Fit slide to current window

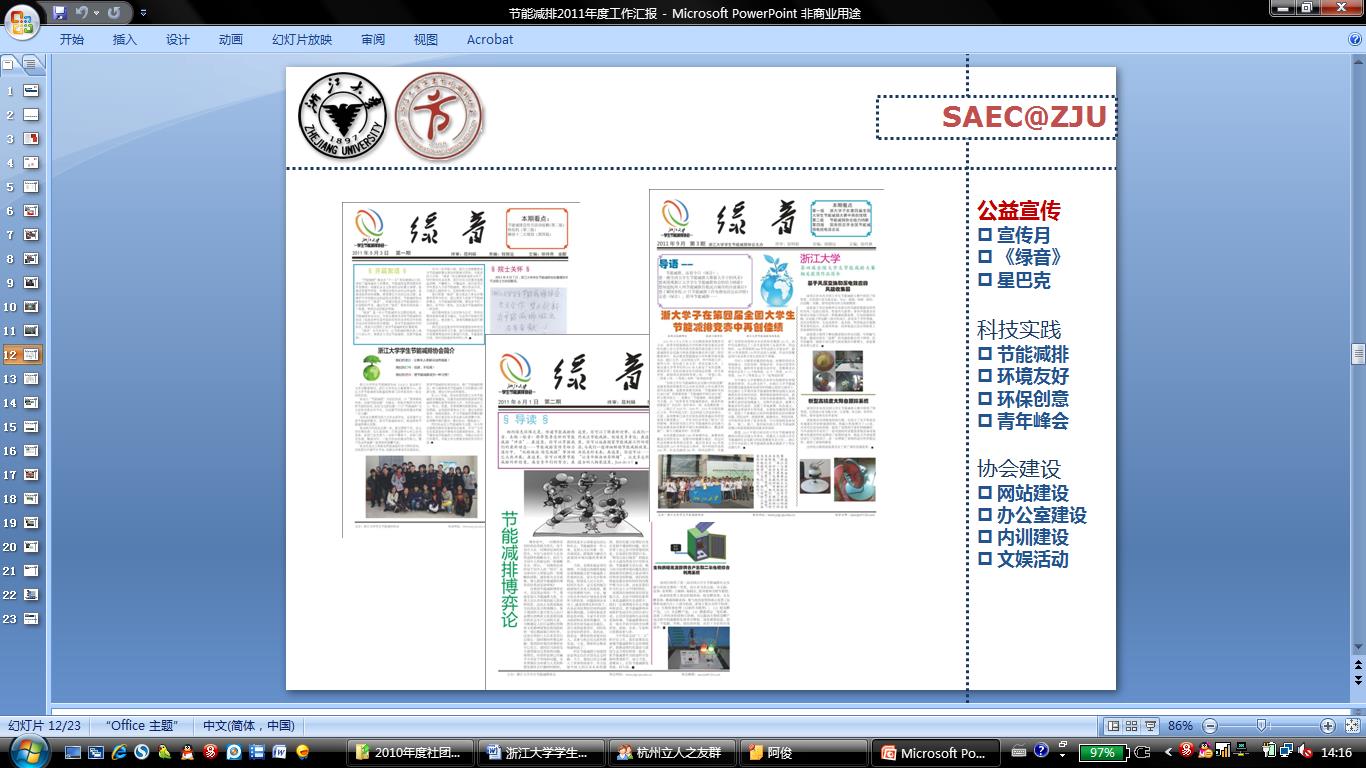coord(1351,726)
